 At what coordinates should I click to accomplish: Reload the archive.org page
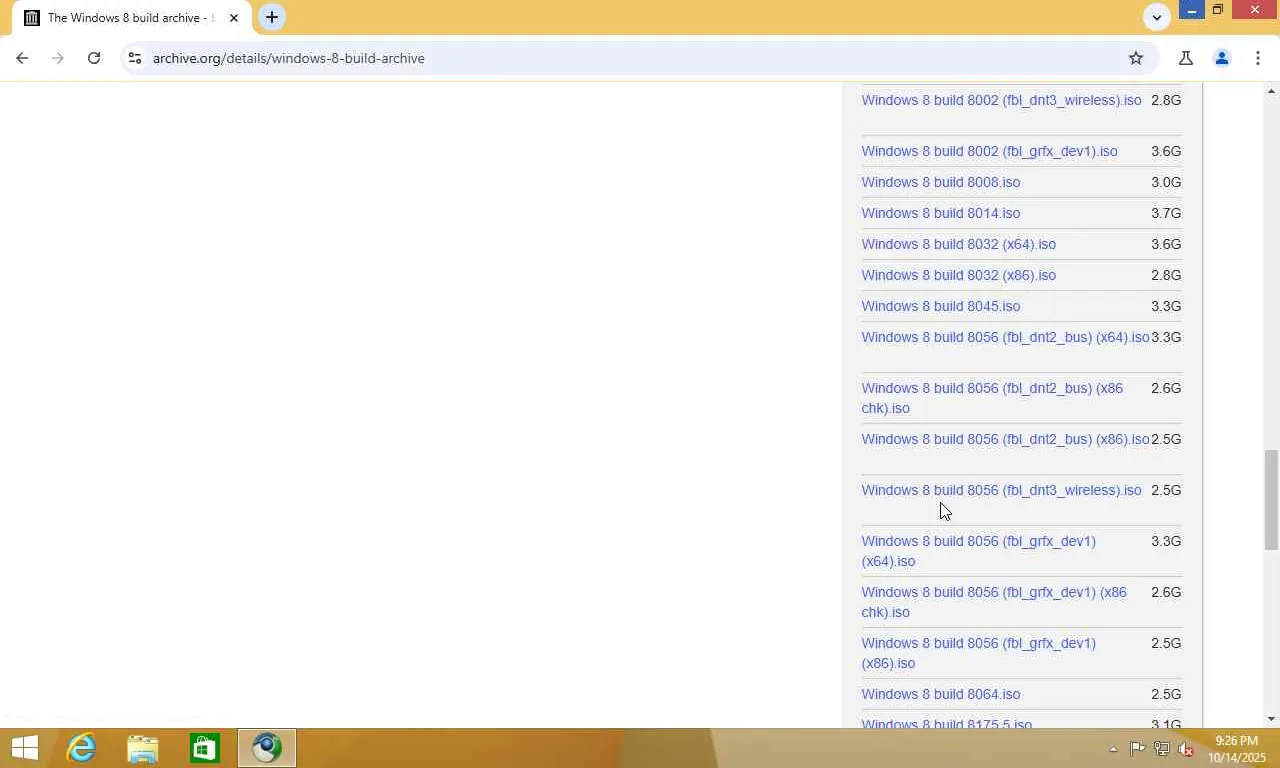pos(94,58)
